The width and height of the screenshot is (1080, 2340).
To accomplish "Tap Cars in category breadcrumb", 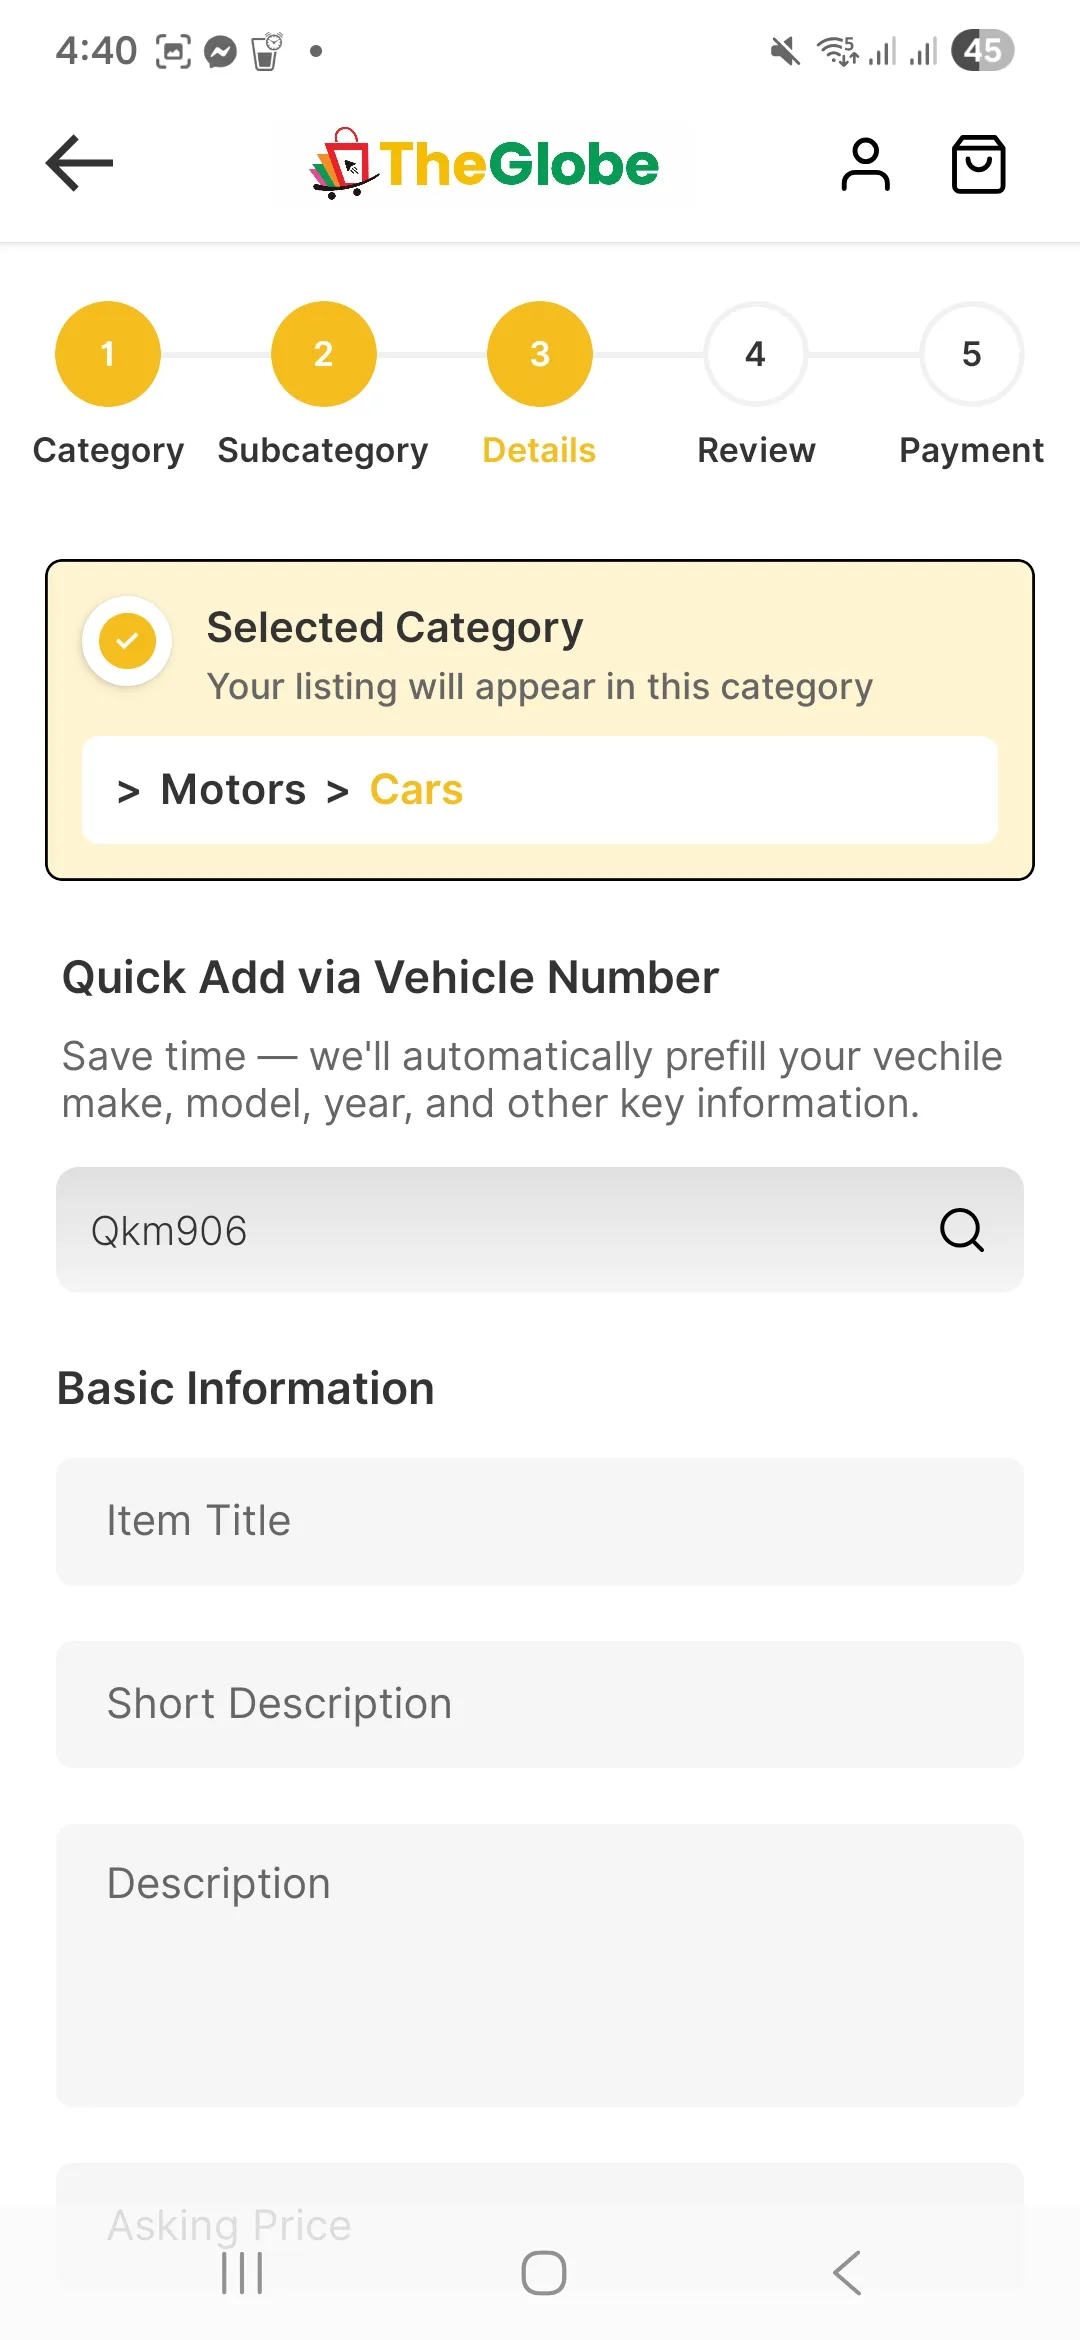I will [x=416, y=790].
